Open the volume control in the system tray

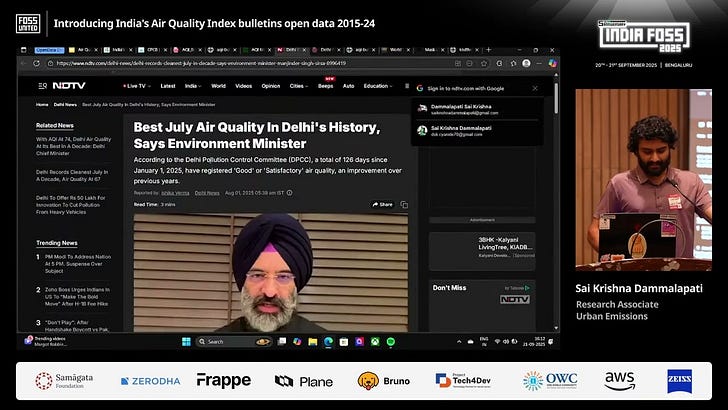pyautogui.click(x=506, y=342)
